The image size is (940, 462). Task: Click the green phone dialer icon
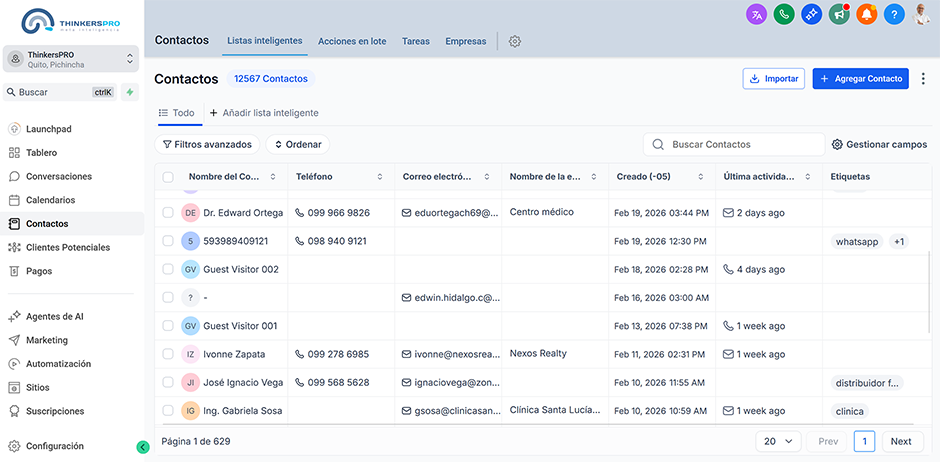[784, 14]
